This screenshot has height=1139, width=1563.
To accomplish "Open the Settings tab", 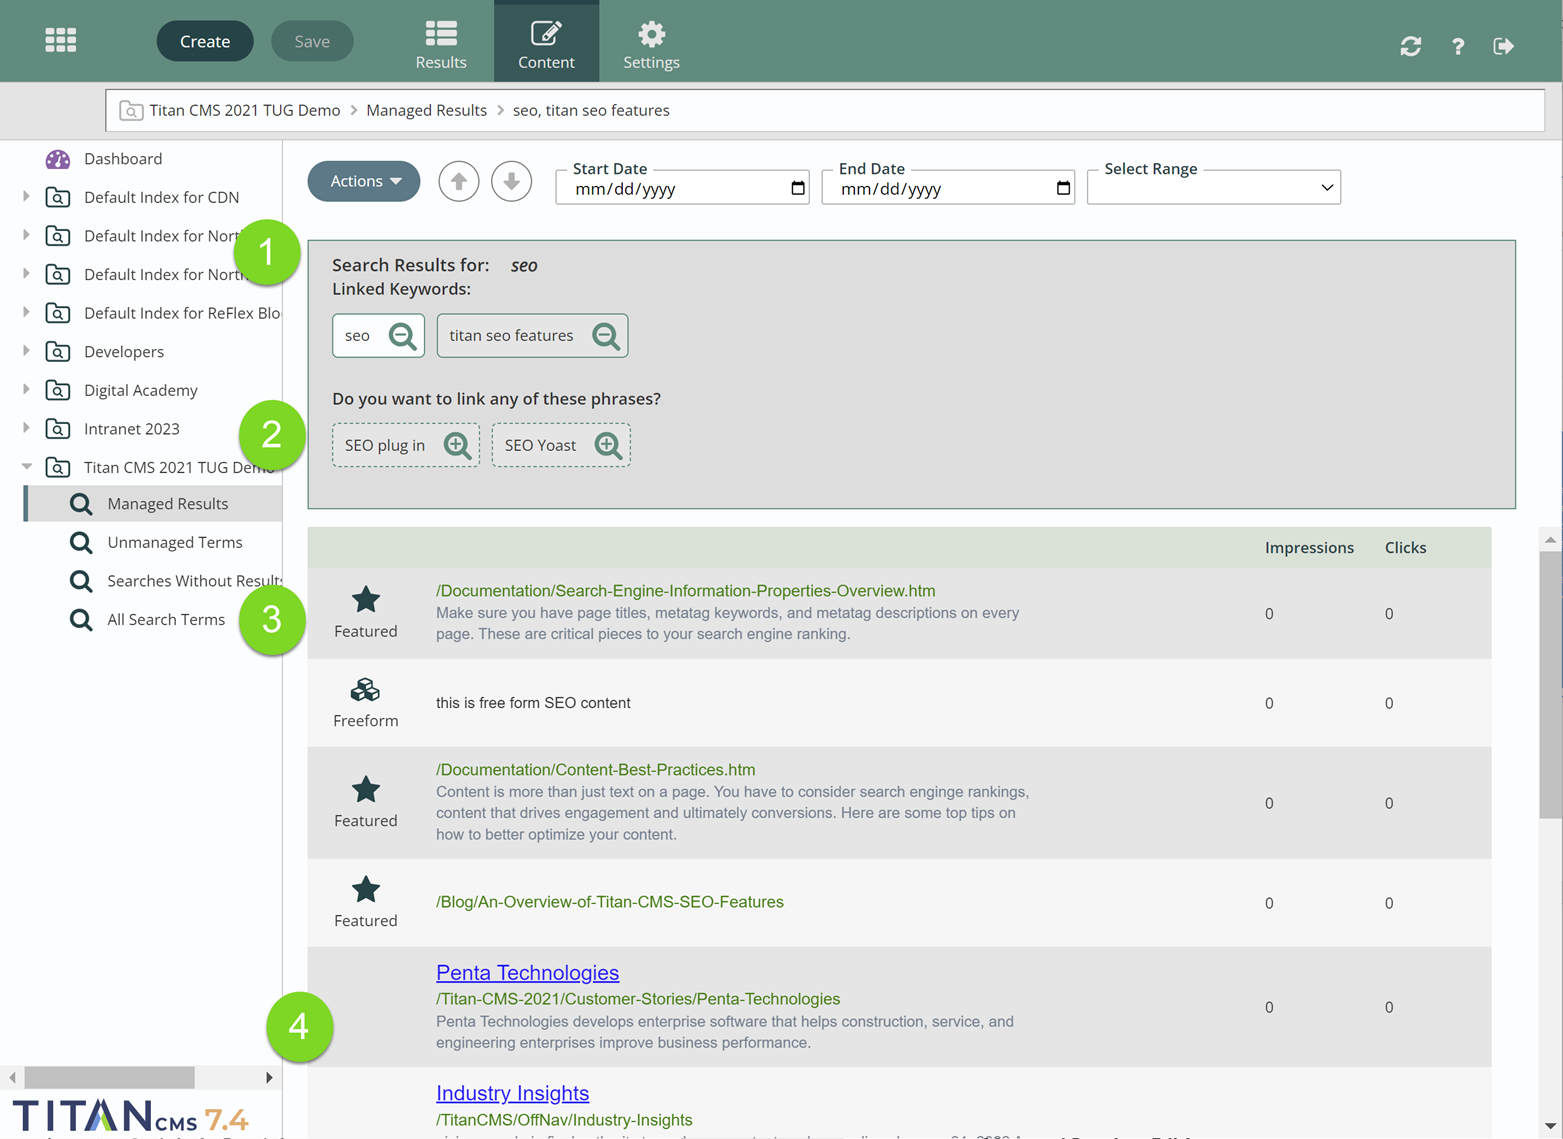I will (x=651, y=42).
